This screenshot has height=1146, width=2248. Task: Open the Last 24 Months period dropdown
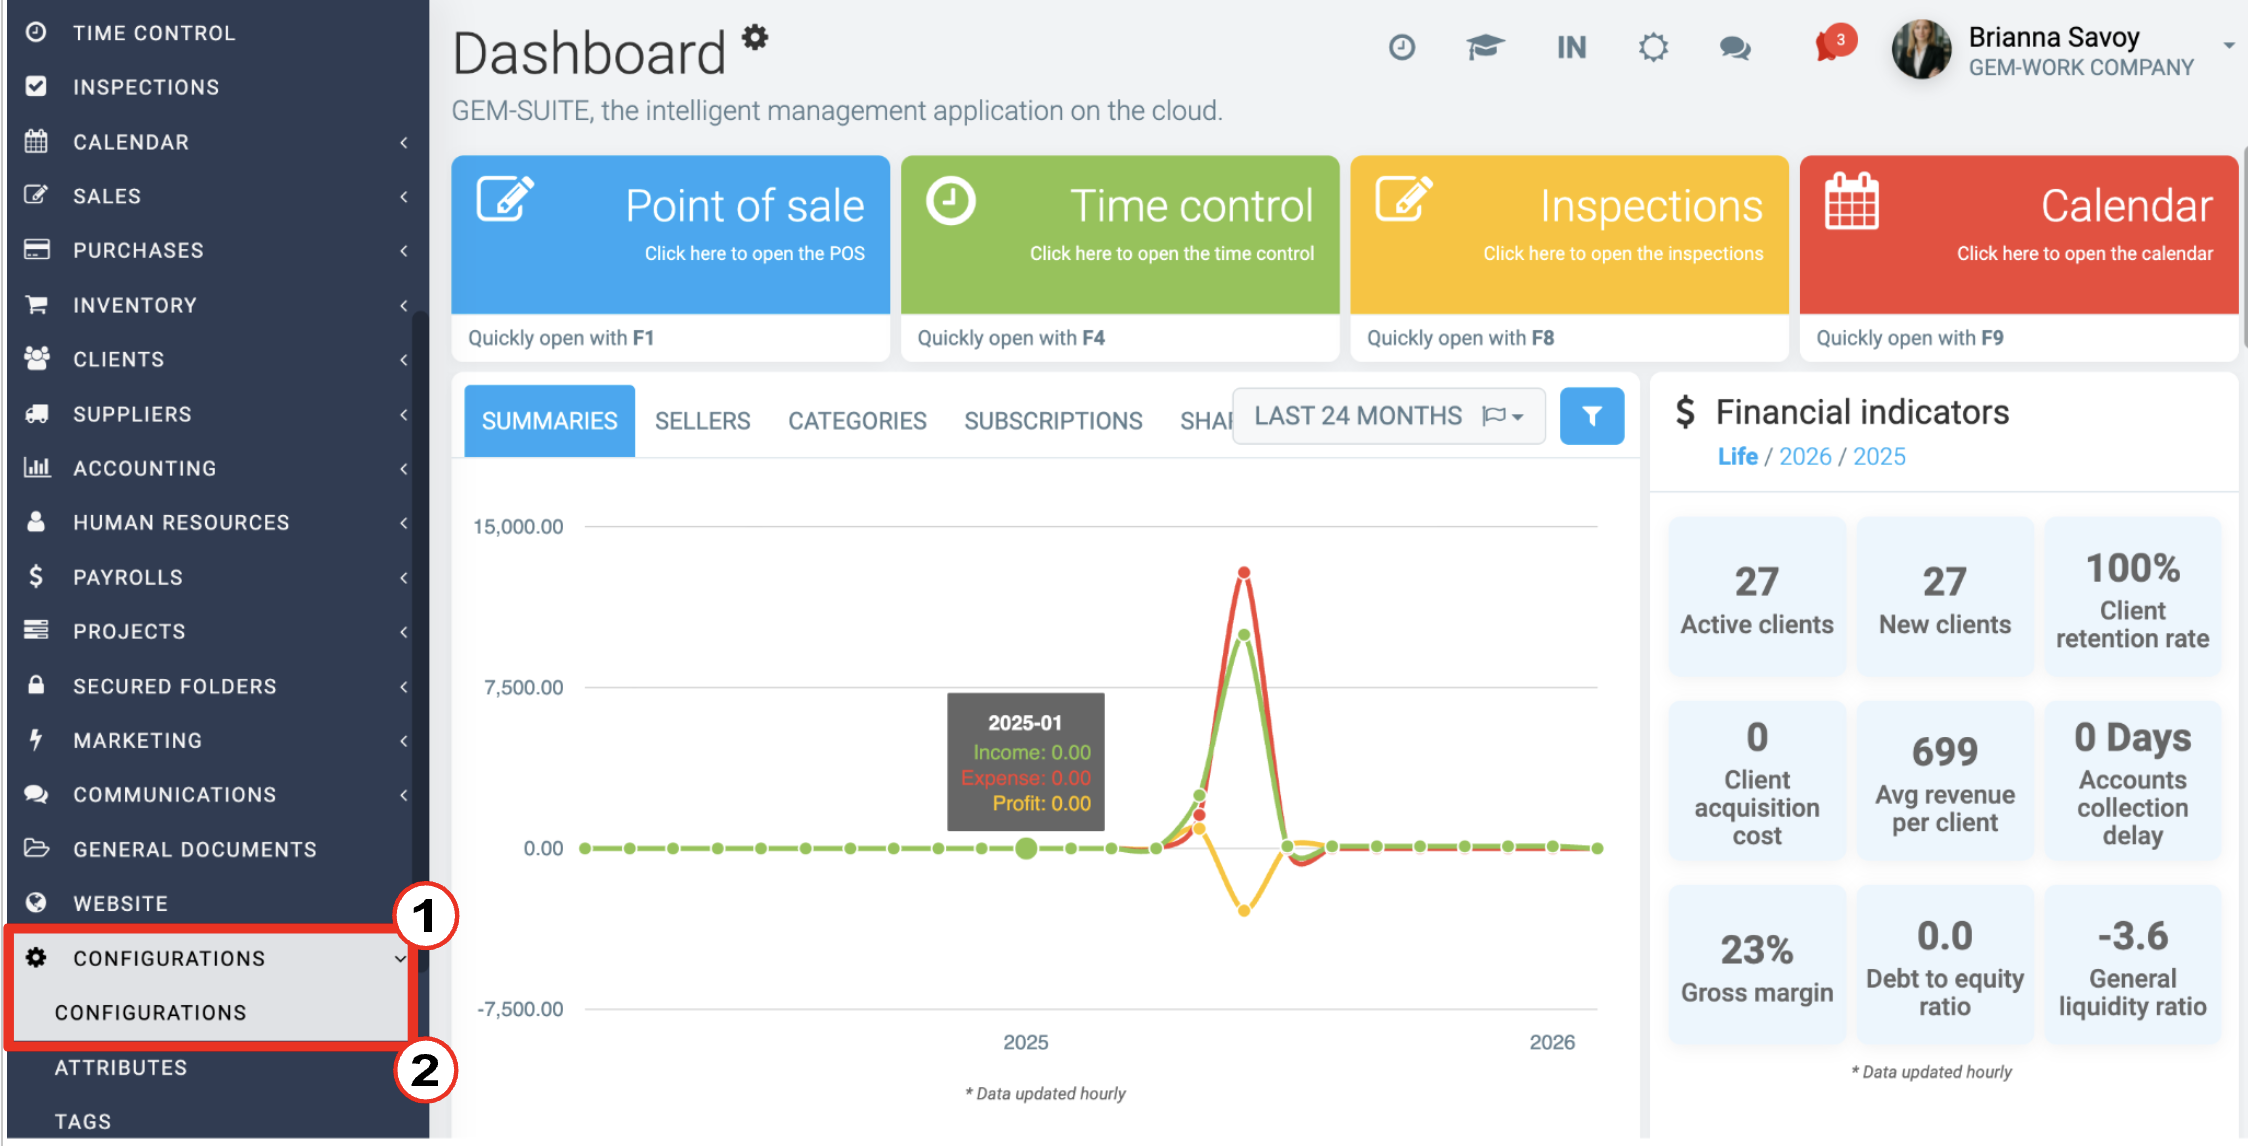[1389, 416]
